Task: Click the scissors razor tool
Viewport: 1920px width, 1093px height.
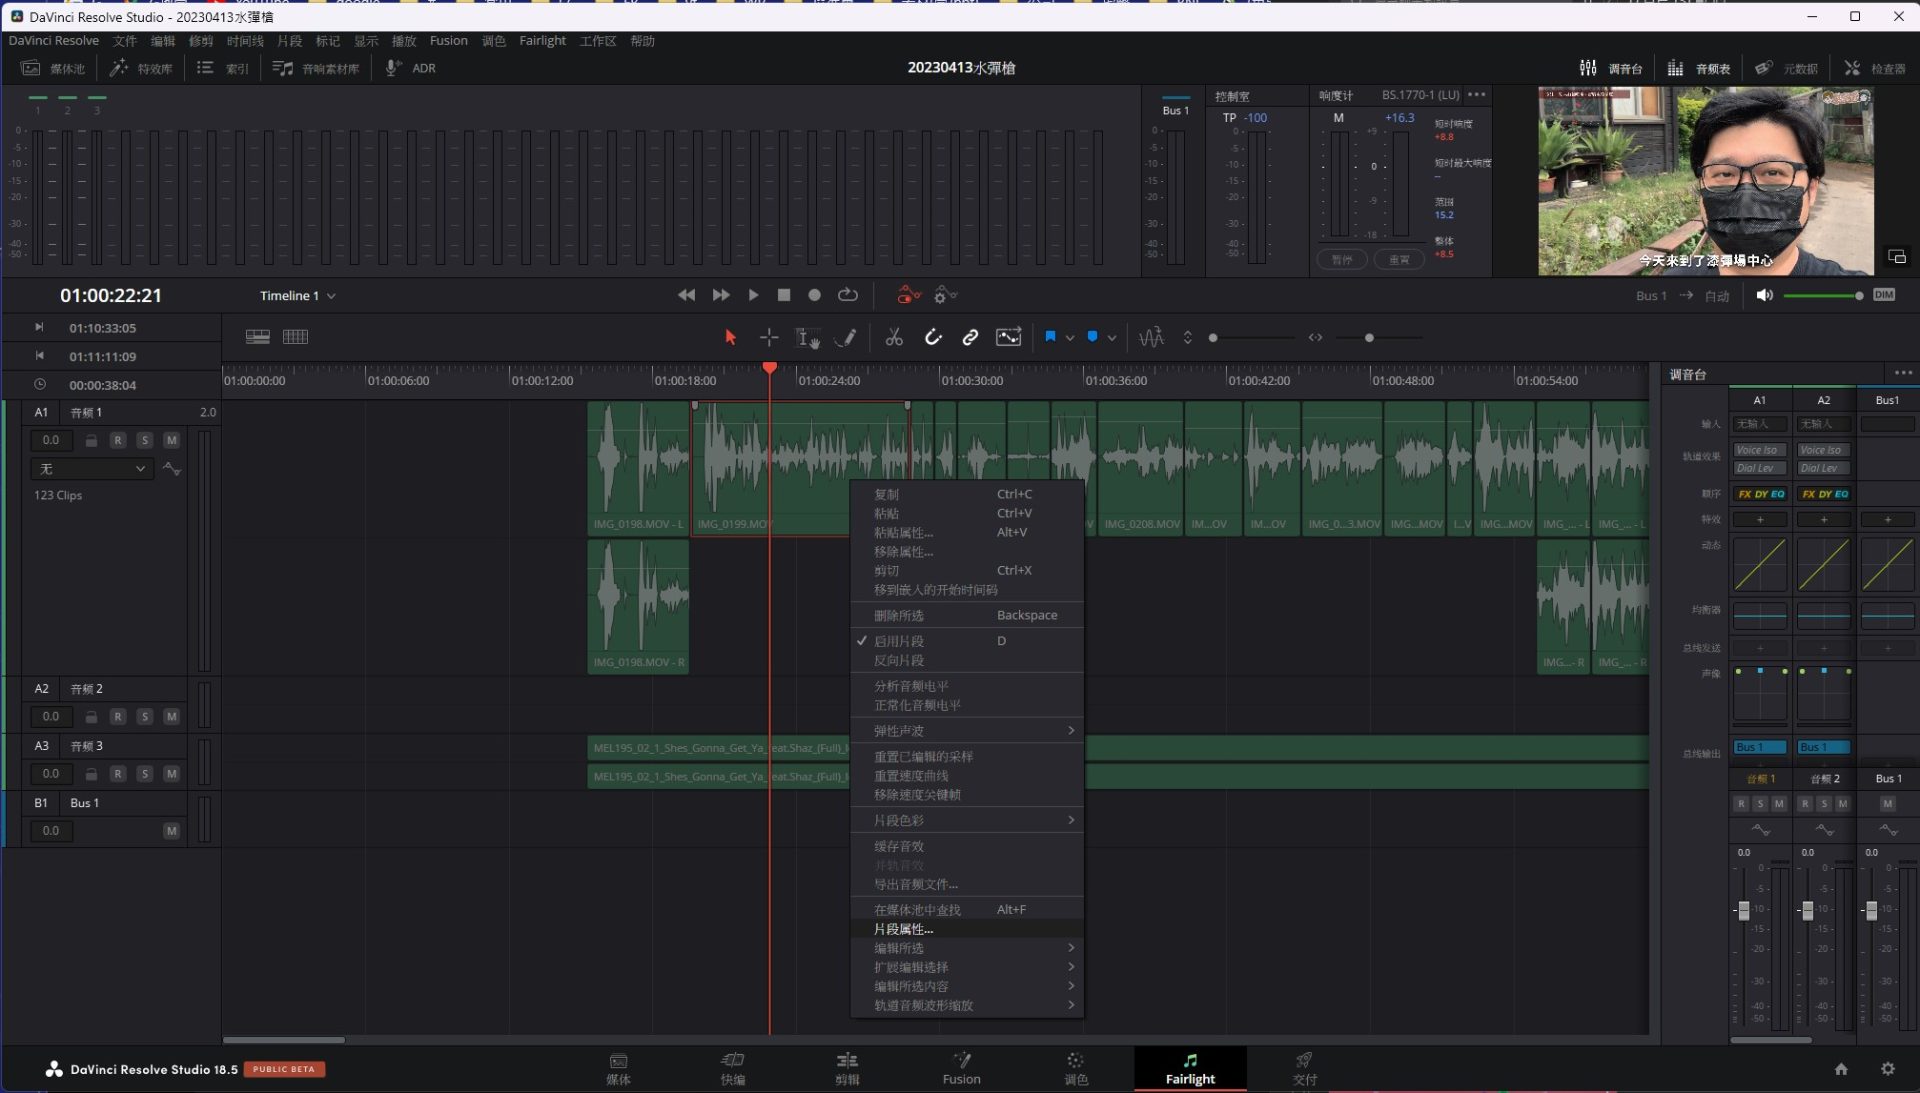Action: 894,337
